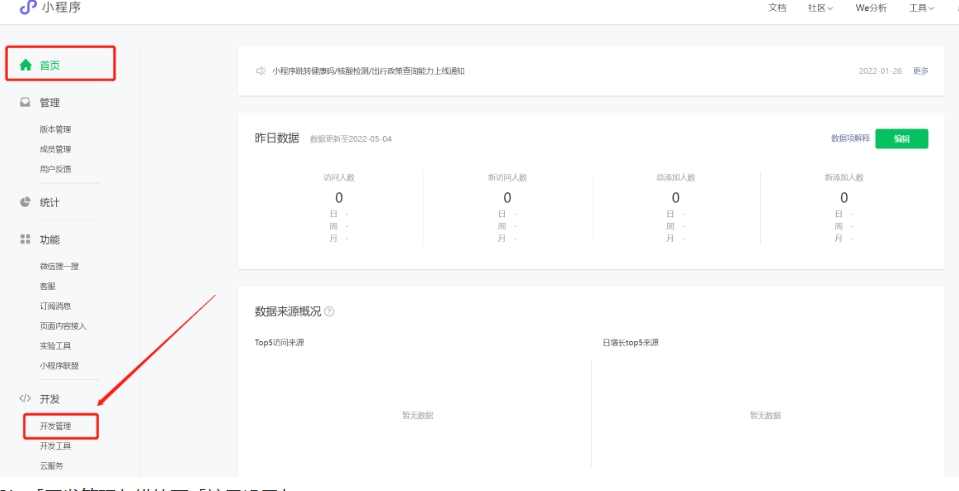This screenshot has height=491, width=959.
Task: Click the 功能 grid icon
Action: [x=26, y=240]
